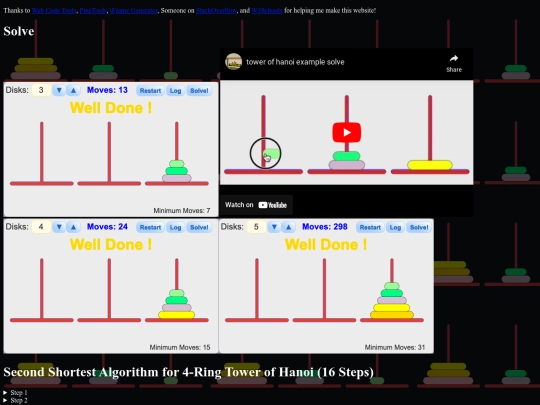Click the 'Minimum Moves: 31' text
Screen dimensions: 540x405
pyautogui.click(x=395, y=347)
